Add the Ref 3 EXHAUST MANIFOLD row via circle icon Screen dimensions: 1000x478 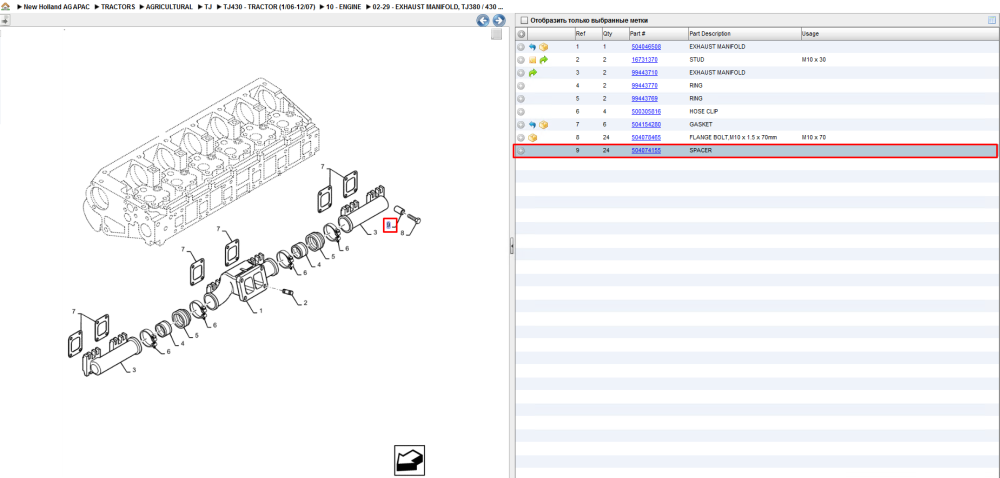tap(521, 73)
